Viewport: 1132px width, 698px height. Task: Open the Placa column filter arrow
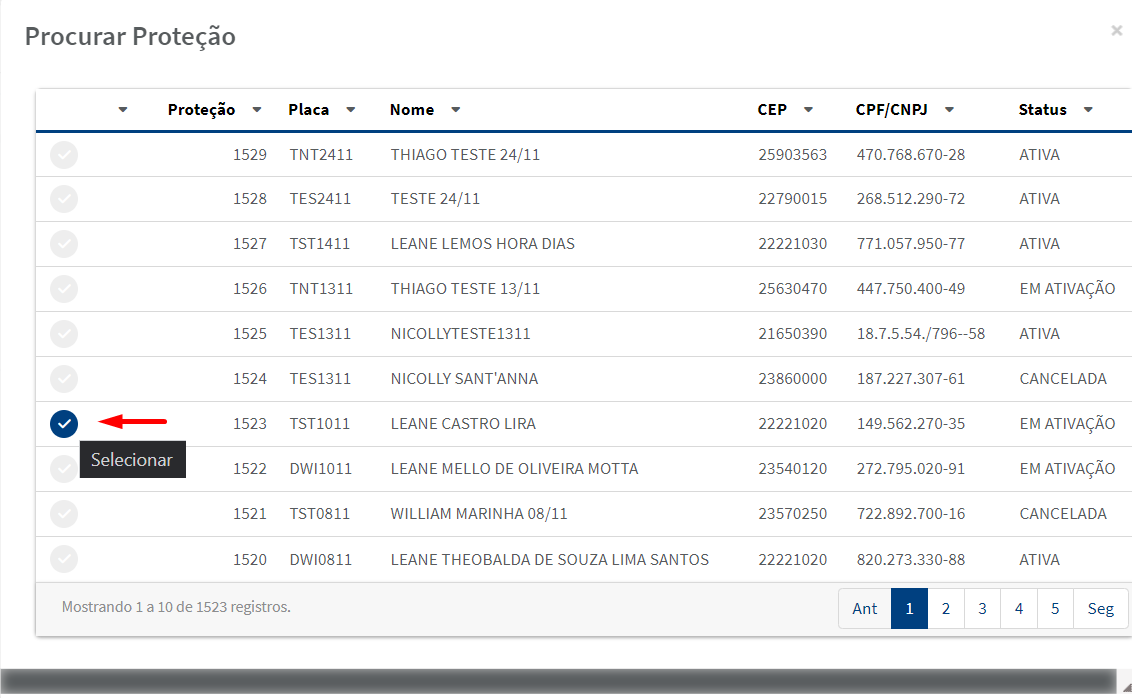(x=351, y=110)
